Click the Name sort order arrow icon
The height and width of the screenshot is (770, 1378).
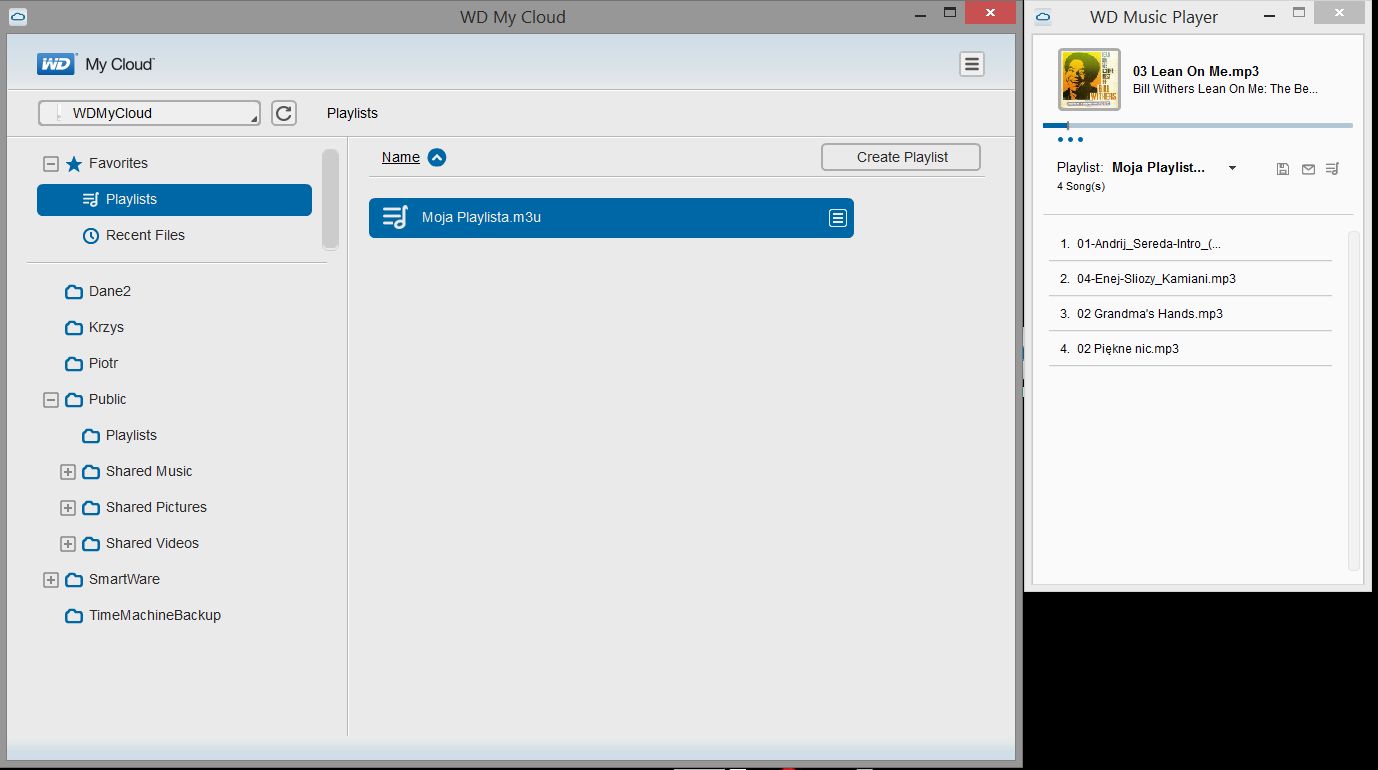437,157
